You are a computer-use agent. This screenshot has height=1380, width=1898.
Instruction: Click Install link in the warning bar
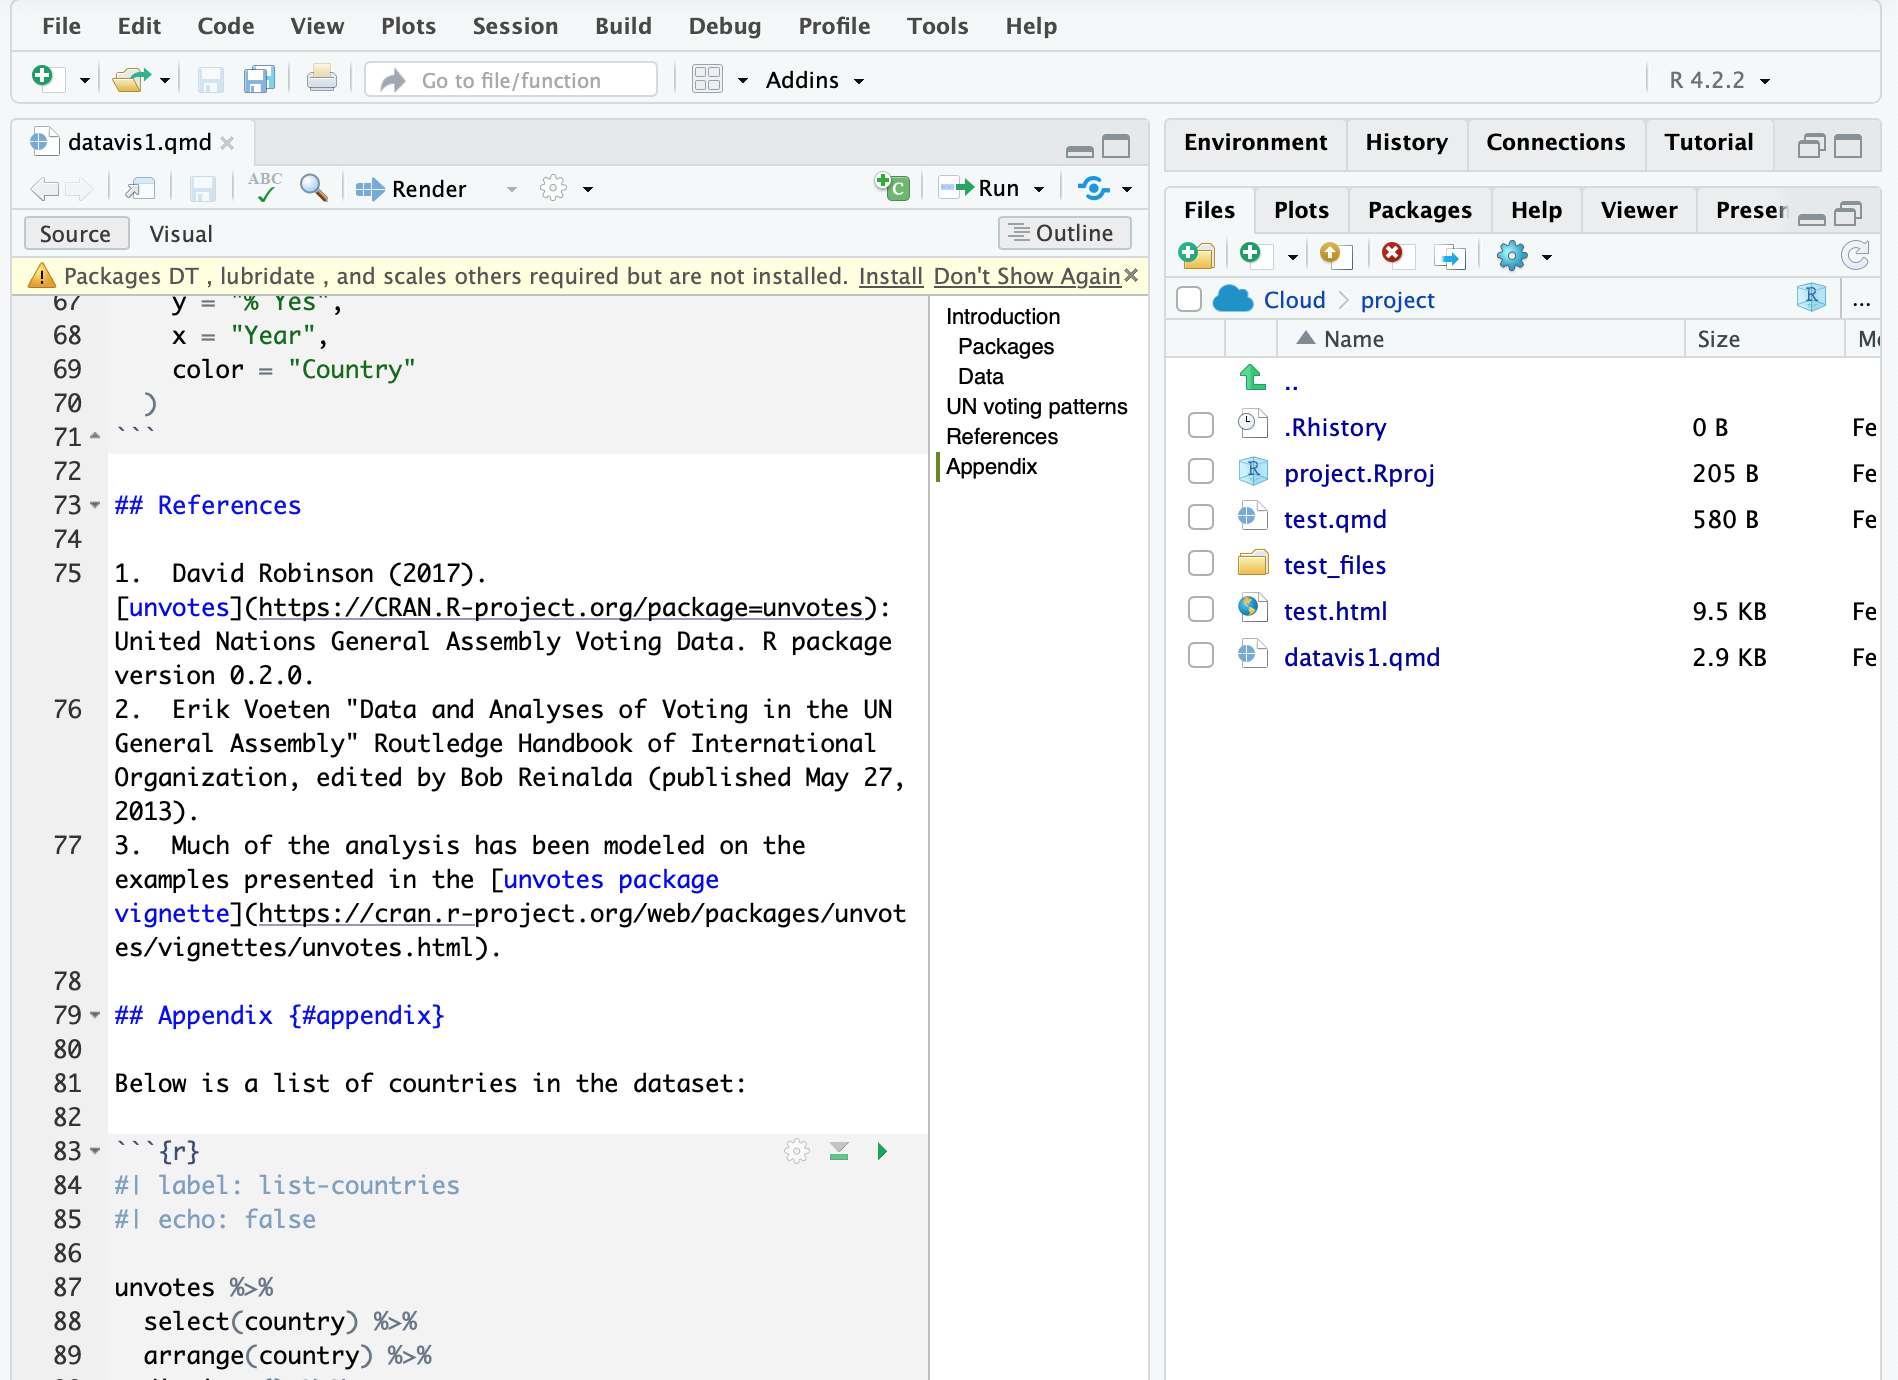pos(890,276)
